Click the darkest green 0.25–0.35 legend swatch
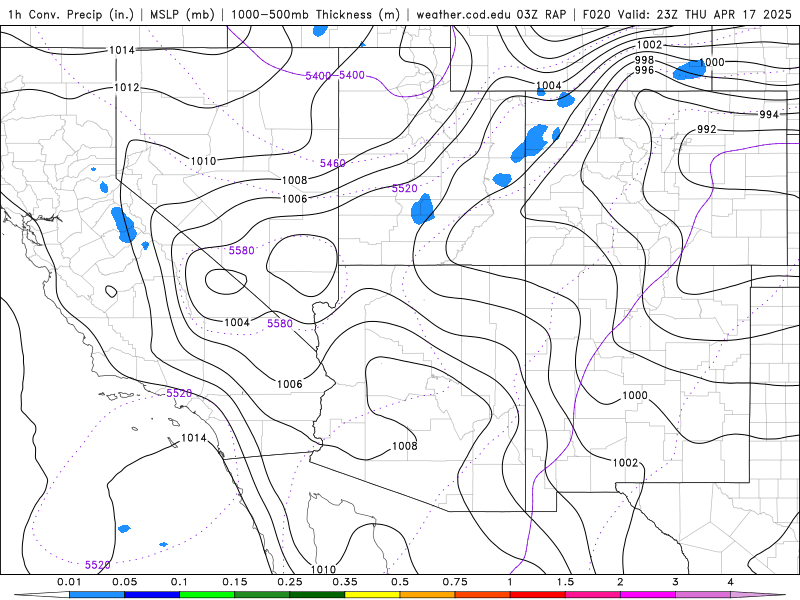The width and height of the screenshot is (800, 600). tap(317, 595)
